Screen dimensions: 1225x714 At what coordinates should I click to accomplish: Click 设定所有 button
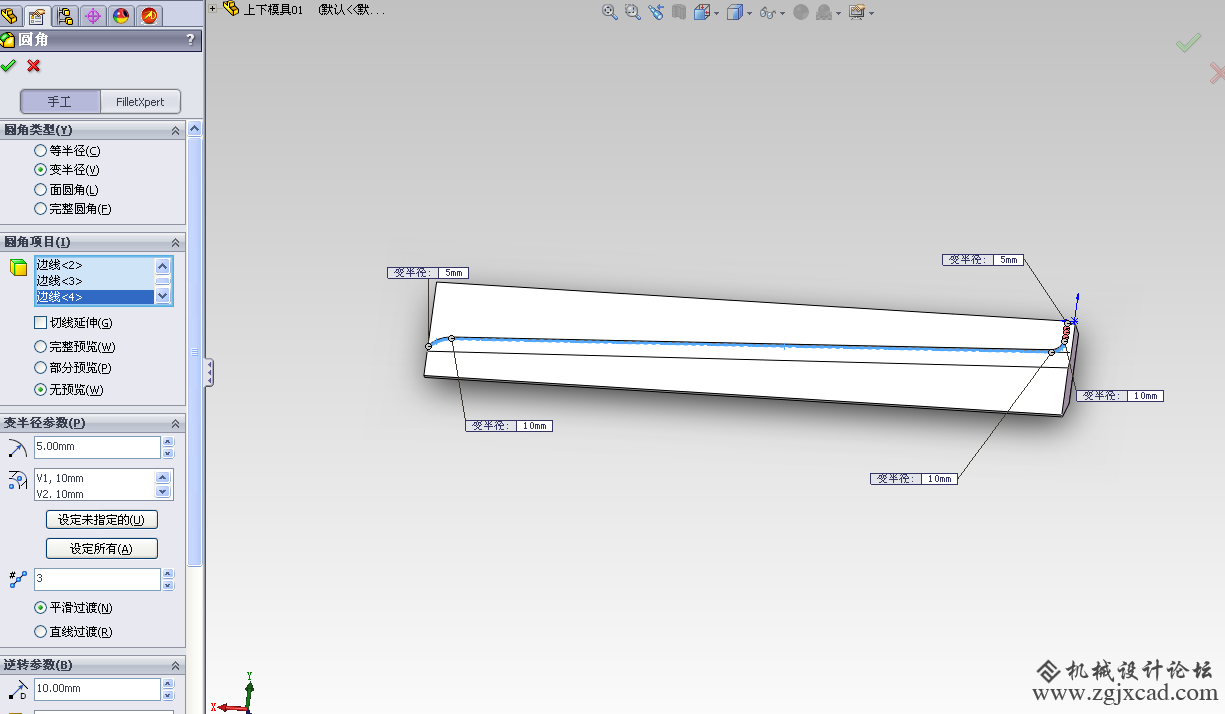(x=102, y=549)
